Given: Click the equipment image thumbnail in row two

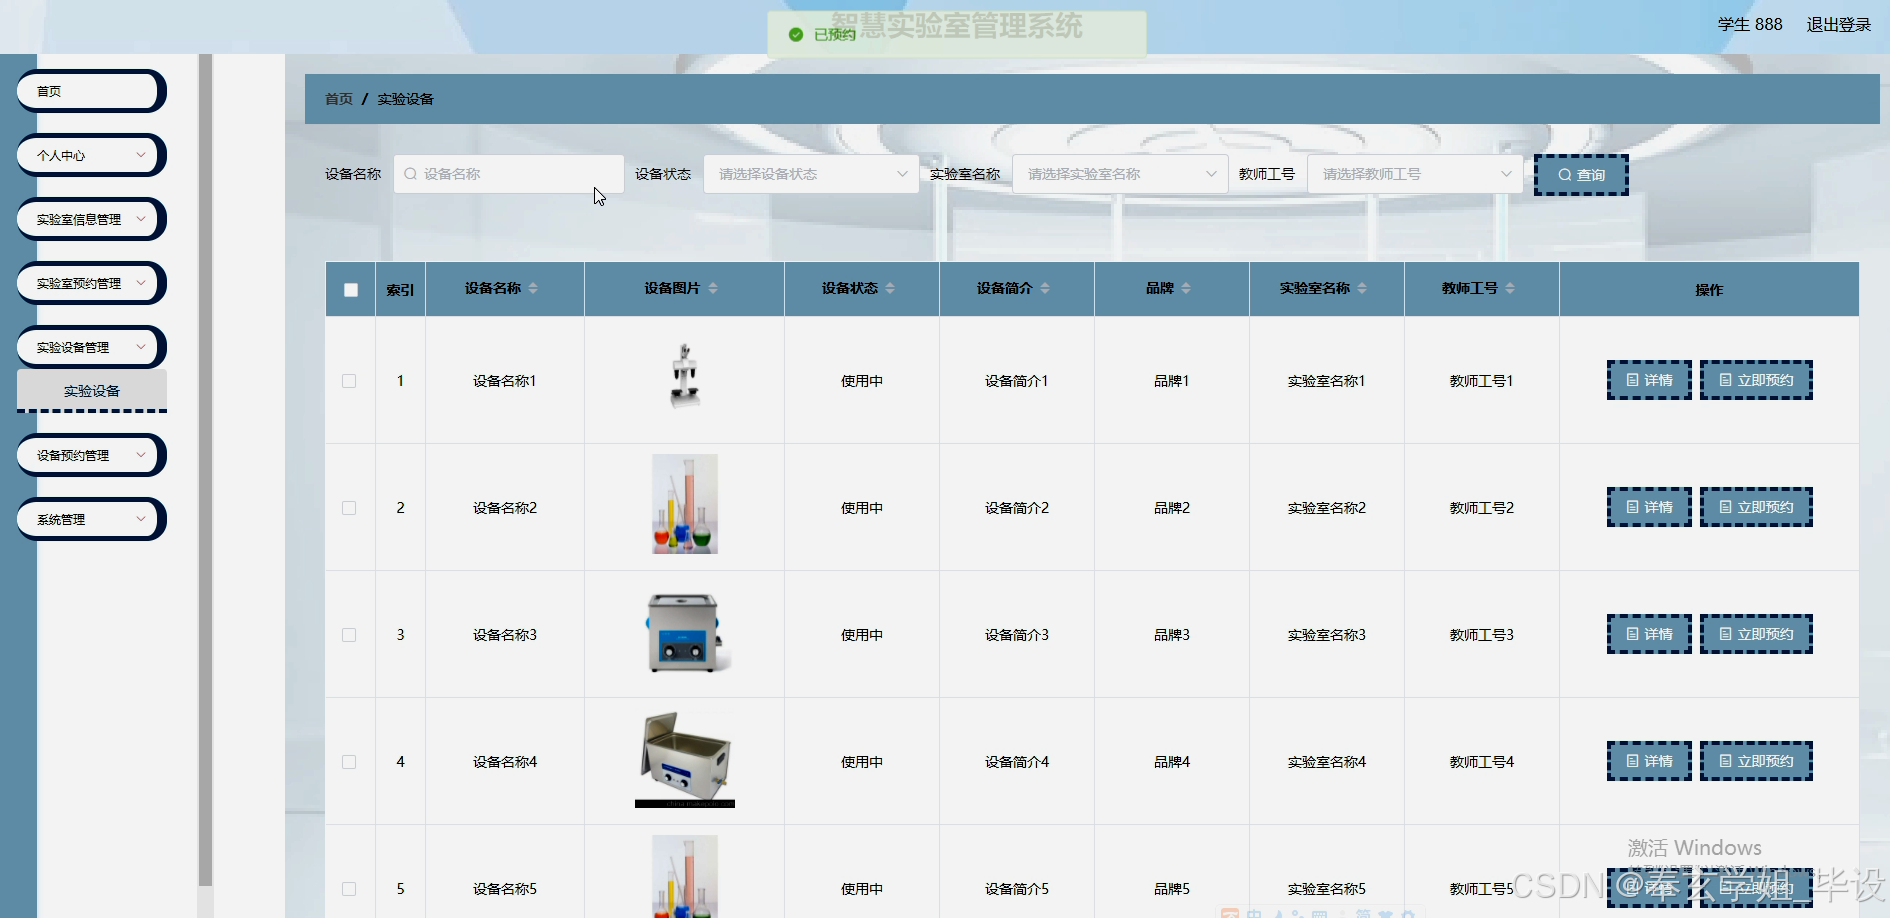Looking at the screenshot, I should click(x=684, y=504).
